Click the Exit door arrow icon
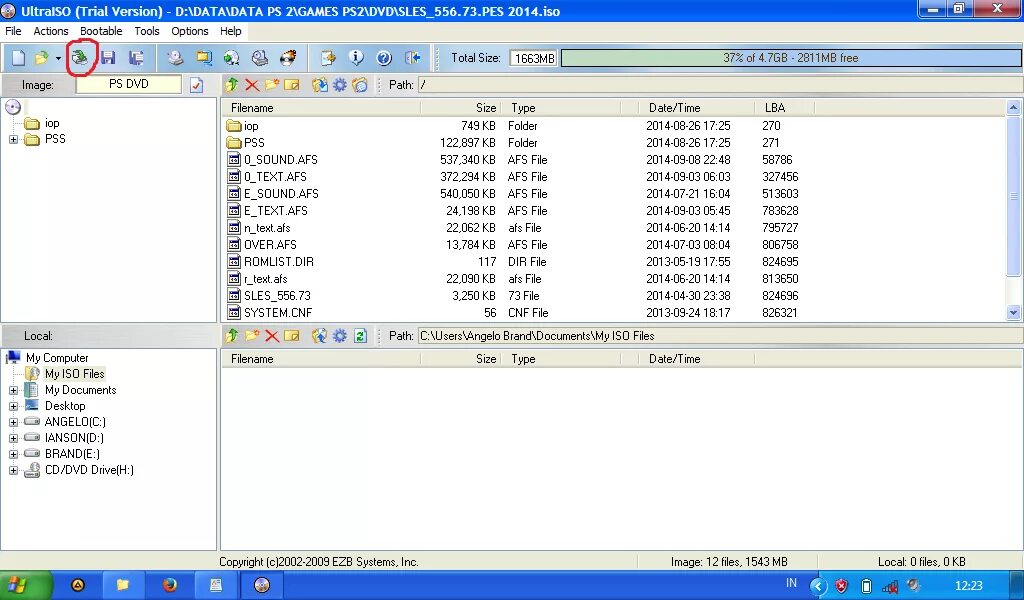This screenshot has height=600, width=1024. (413, 58)
